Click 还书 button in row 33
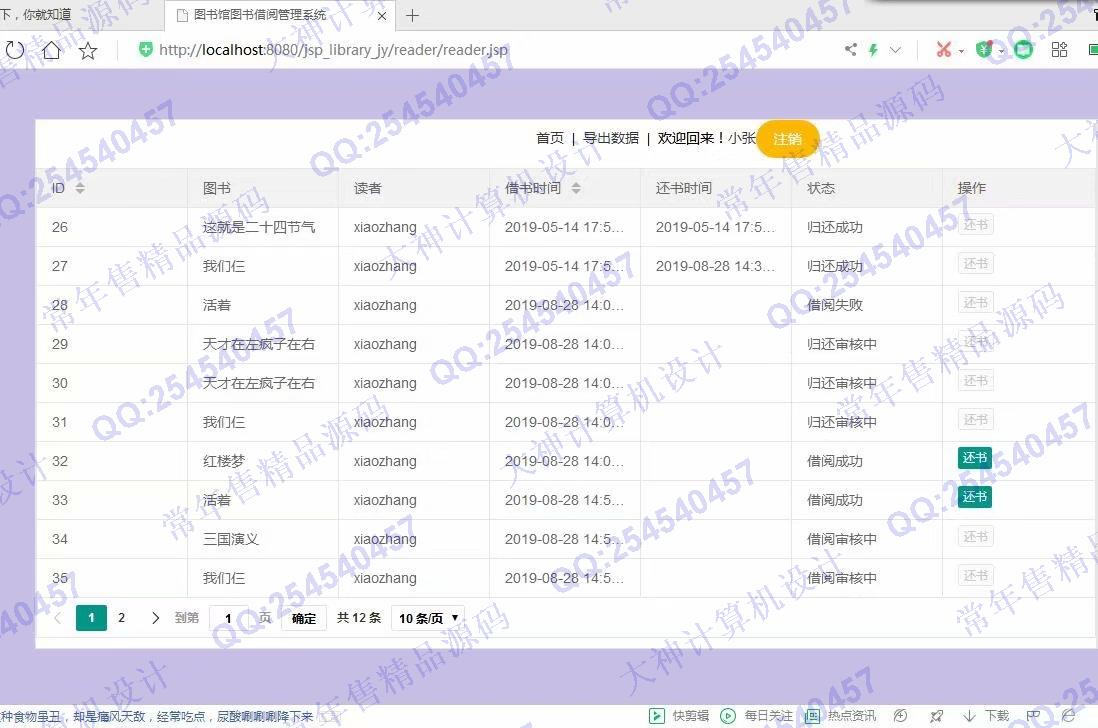Screen dimensions: 1098x728 click(x=975, y=497)
